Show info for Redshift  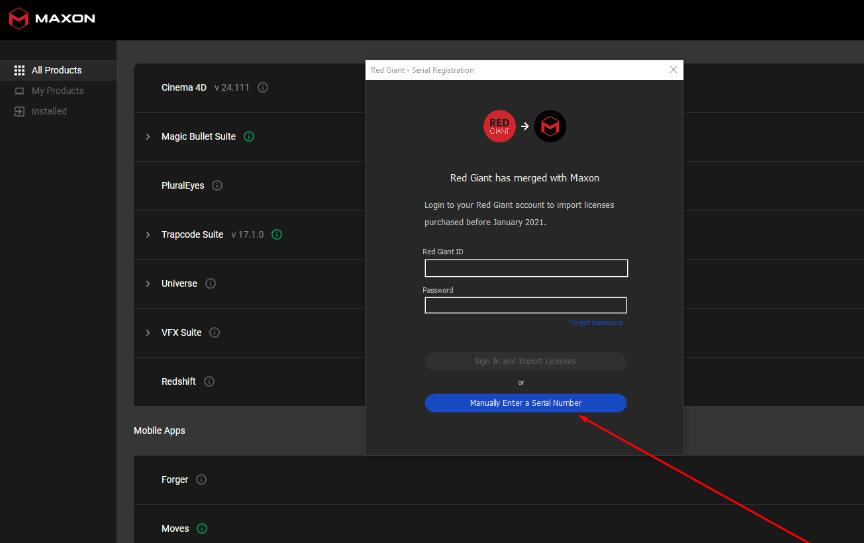[209, 381]
